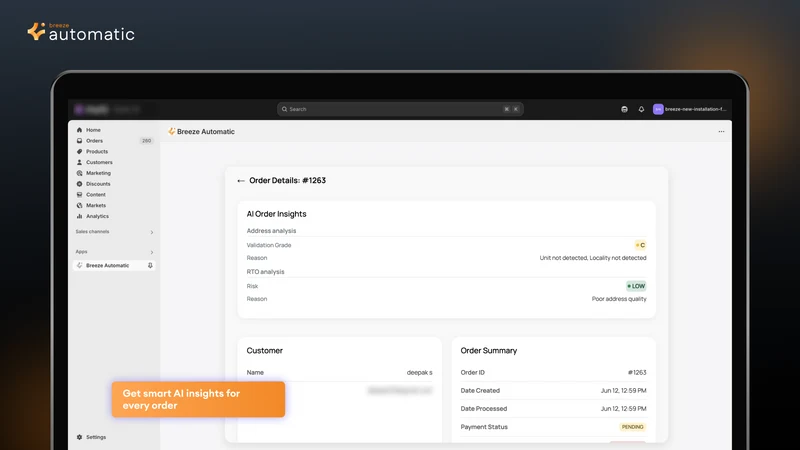800x450 pixels.
Task: Click the Content icon in sidebar
Action: (x=80, y=194)
